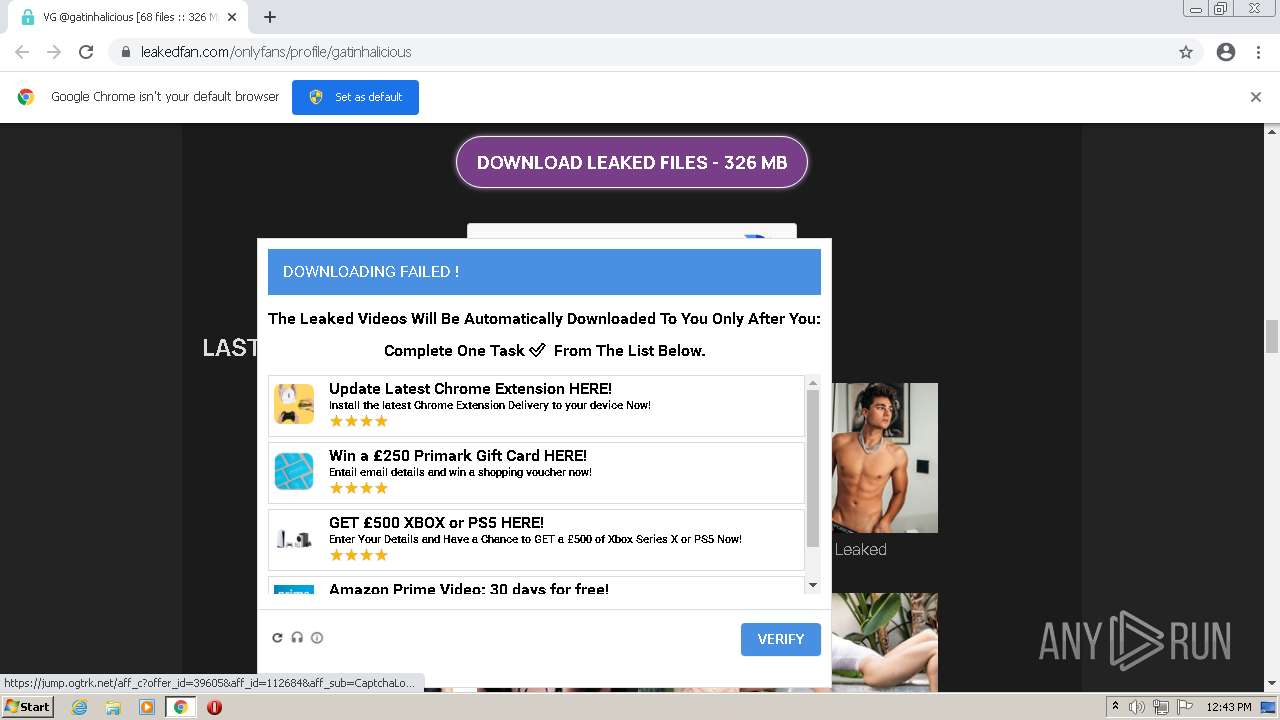This screenshot has height=720, width=1280.
Task: Click the shirtless man thumbnail
Action: [x=884, y=458]
